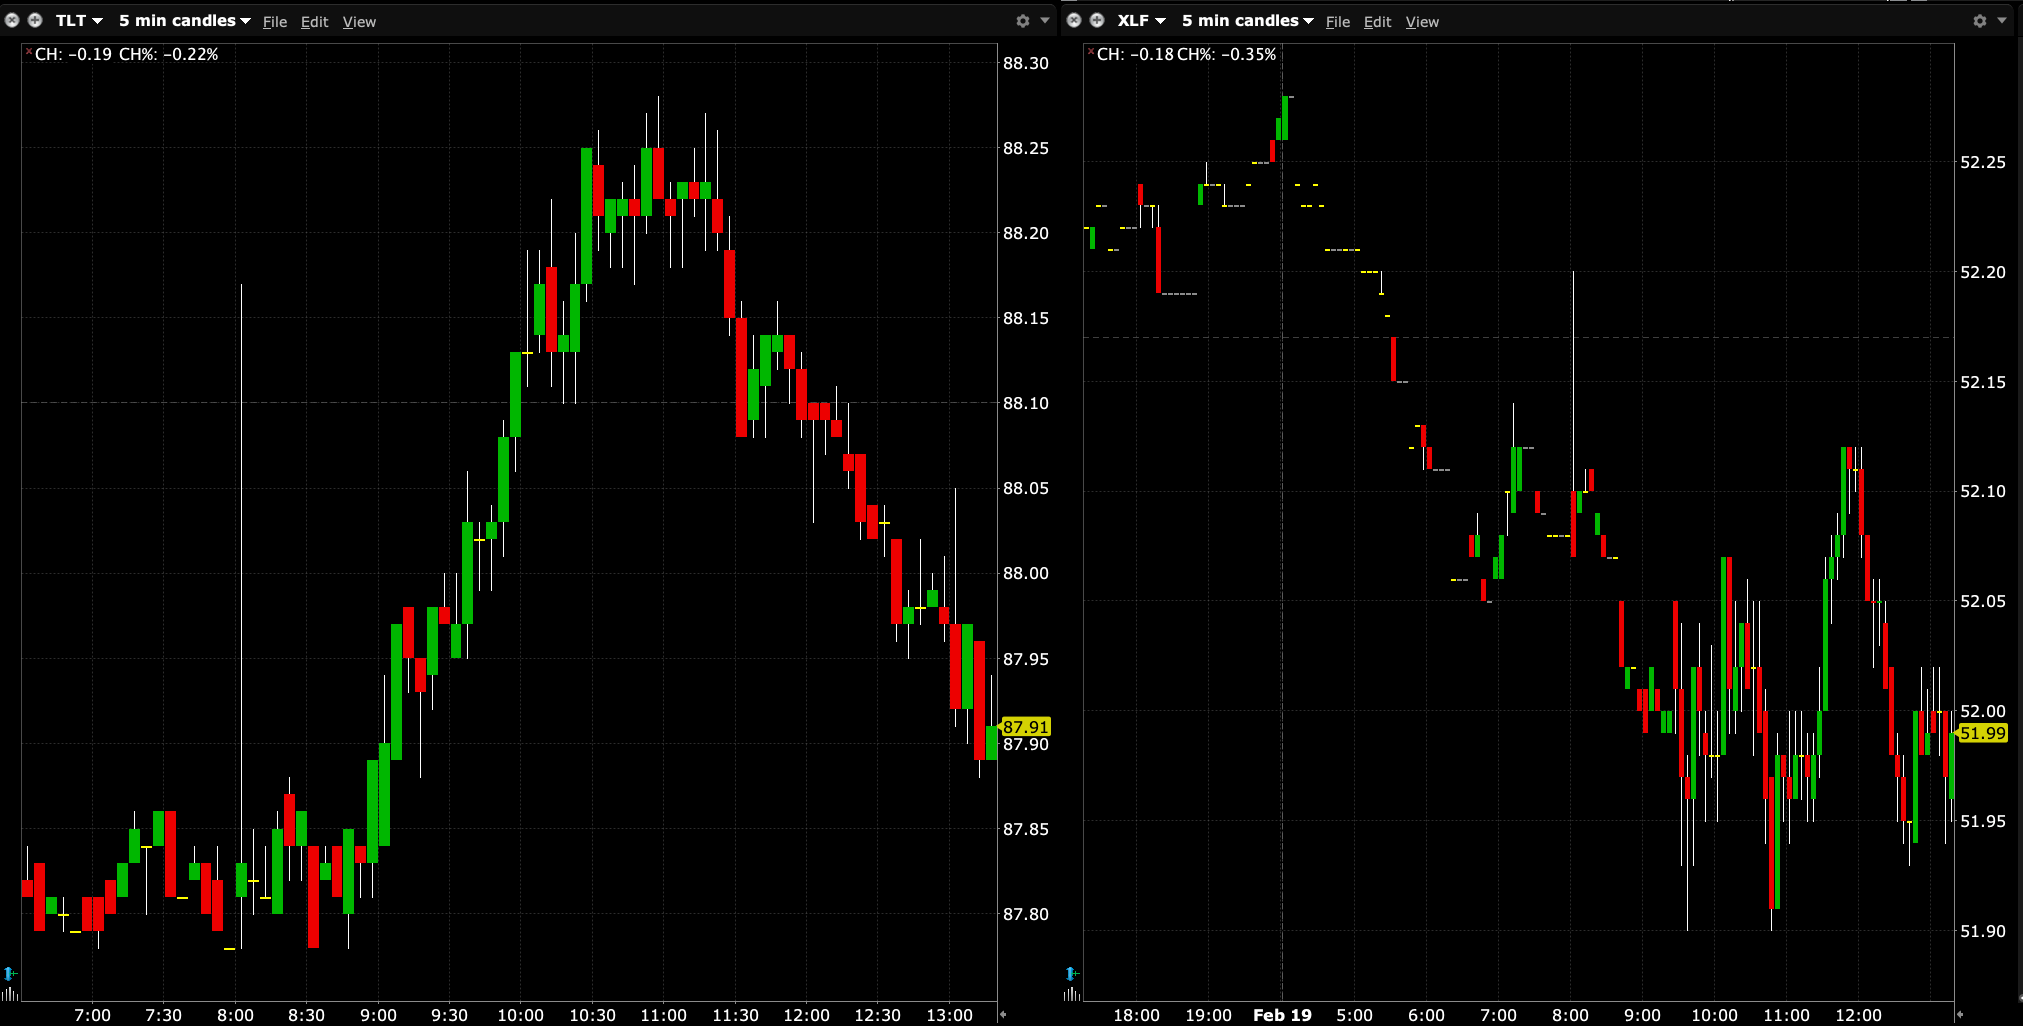Expand 5 min candles dropdown on TLT chart
The width and height of the screenshot is (2023, 1026).
[184, 21]
